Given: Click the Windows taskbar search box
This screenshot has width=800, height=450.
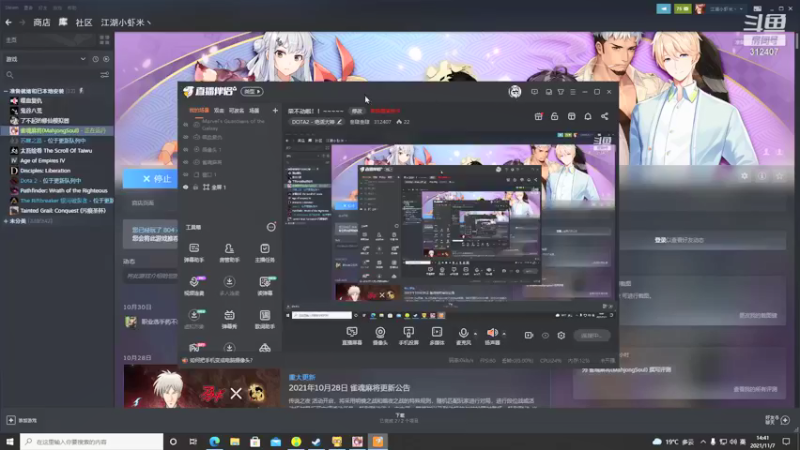Looking at the screenshot, I should [92, 441].
